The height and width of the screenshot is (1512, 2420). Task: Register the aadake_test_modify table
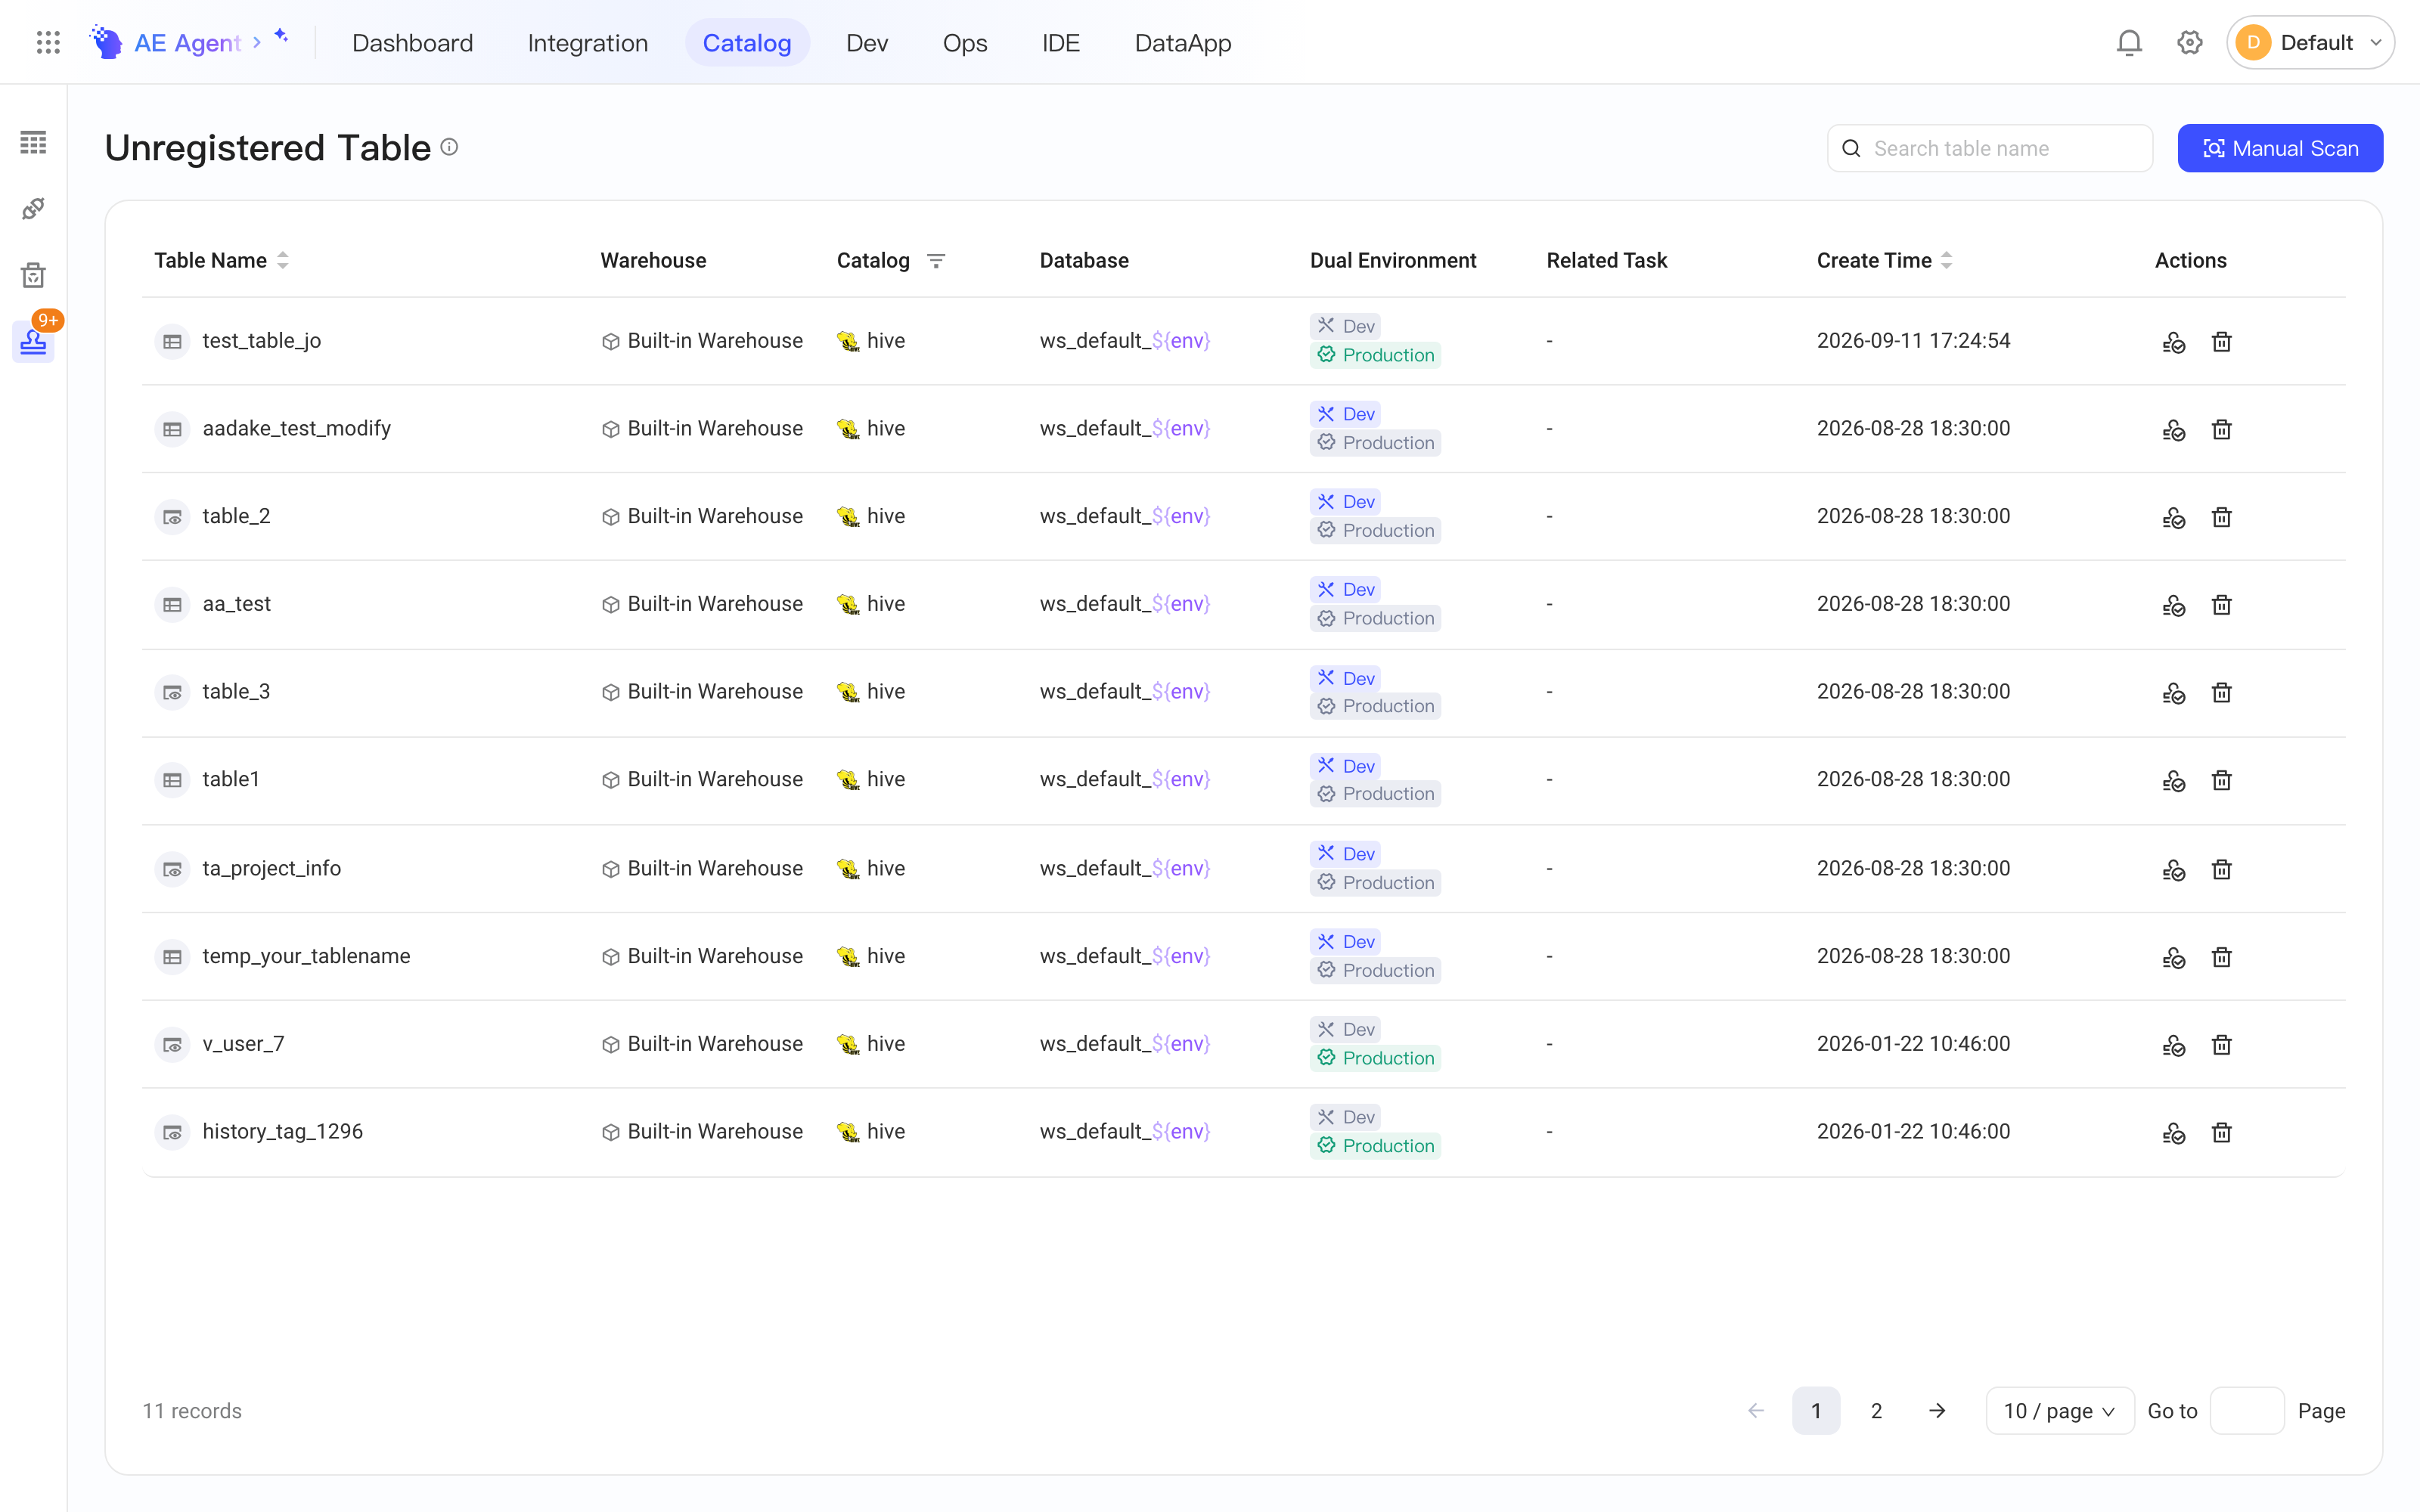[x=2173, y=430]
